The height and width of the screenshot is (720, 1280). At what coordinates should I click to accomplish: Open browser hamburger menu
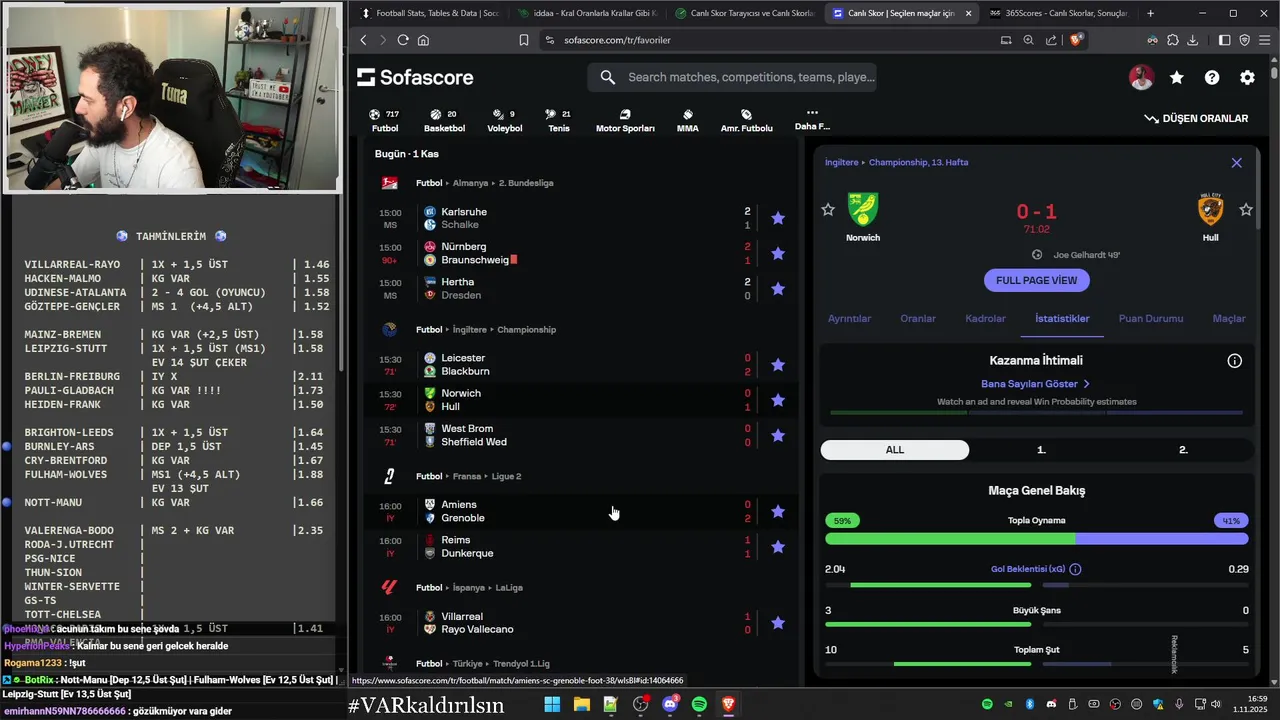[1265, 40]
